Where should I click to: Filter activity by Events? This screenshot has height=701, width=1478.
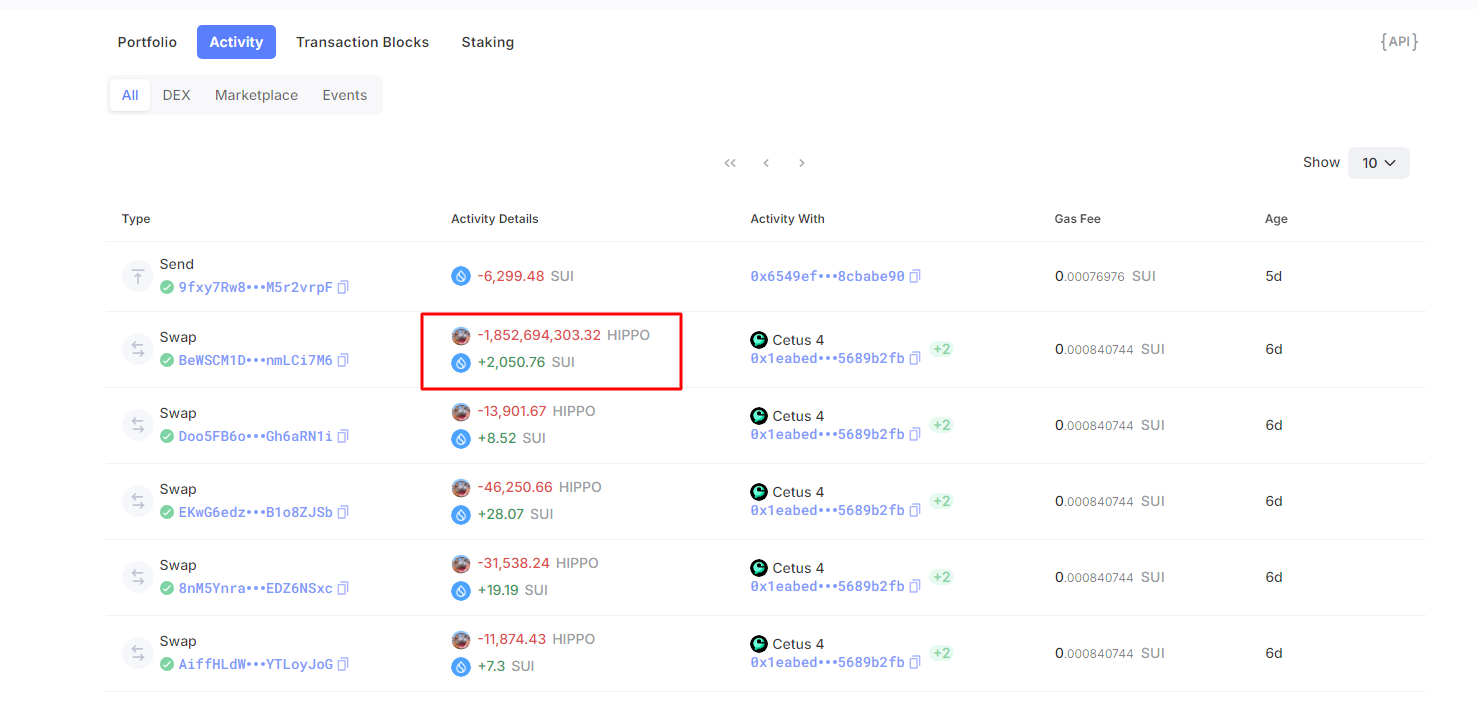click(344, 95)
